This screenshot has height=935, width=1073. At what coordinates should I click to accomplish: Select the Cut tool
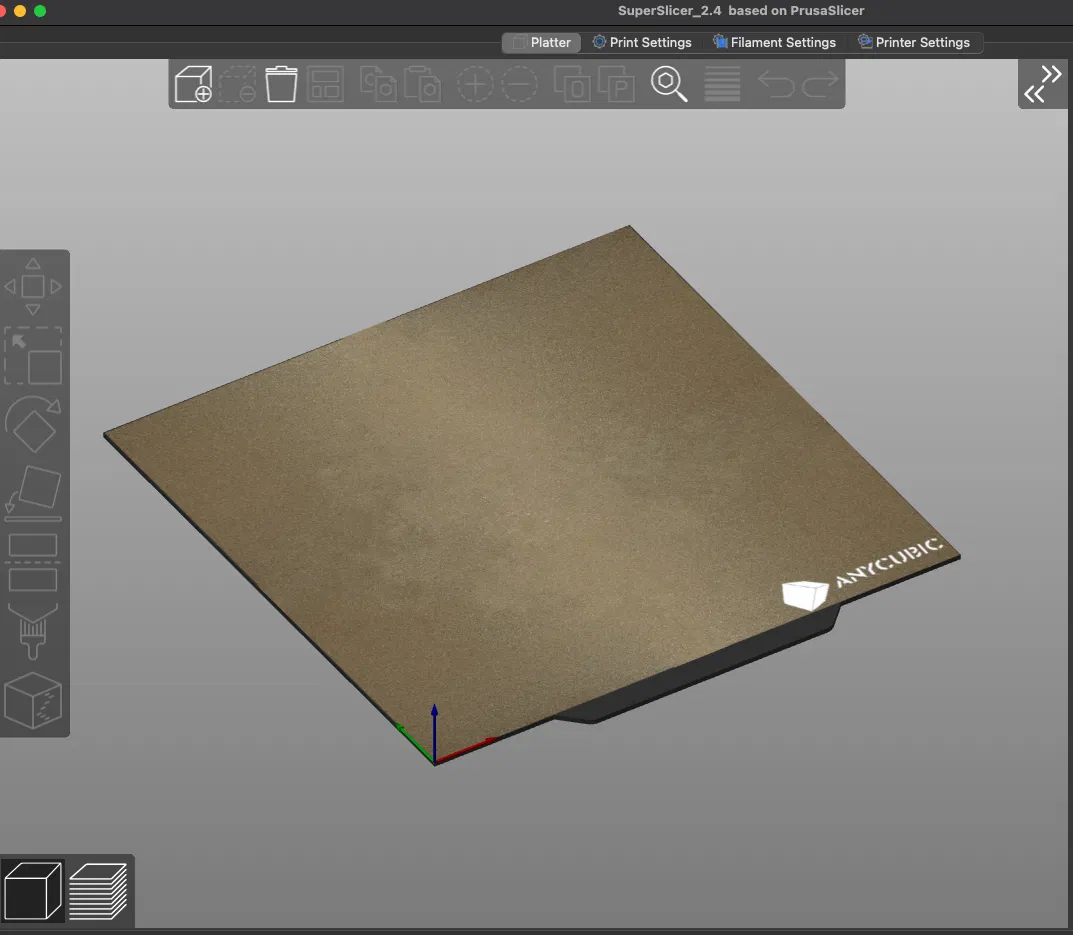[x=33, y=562]
